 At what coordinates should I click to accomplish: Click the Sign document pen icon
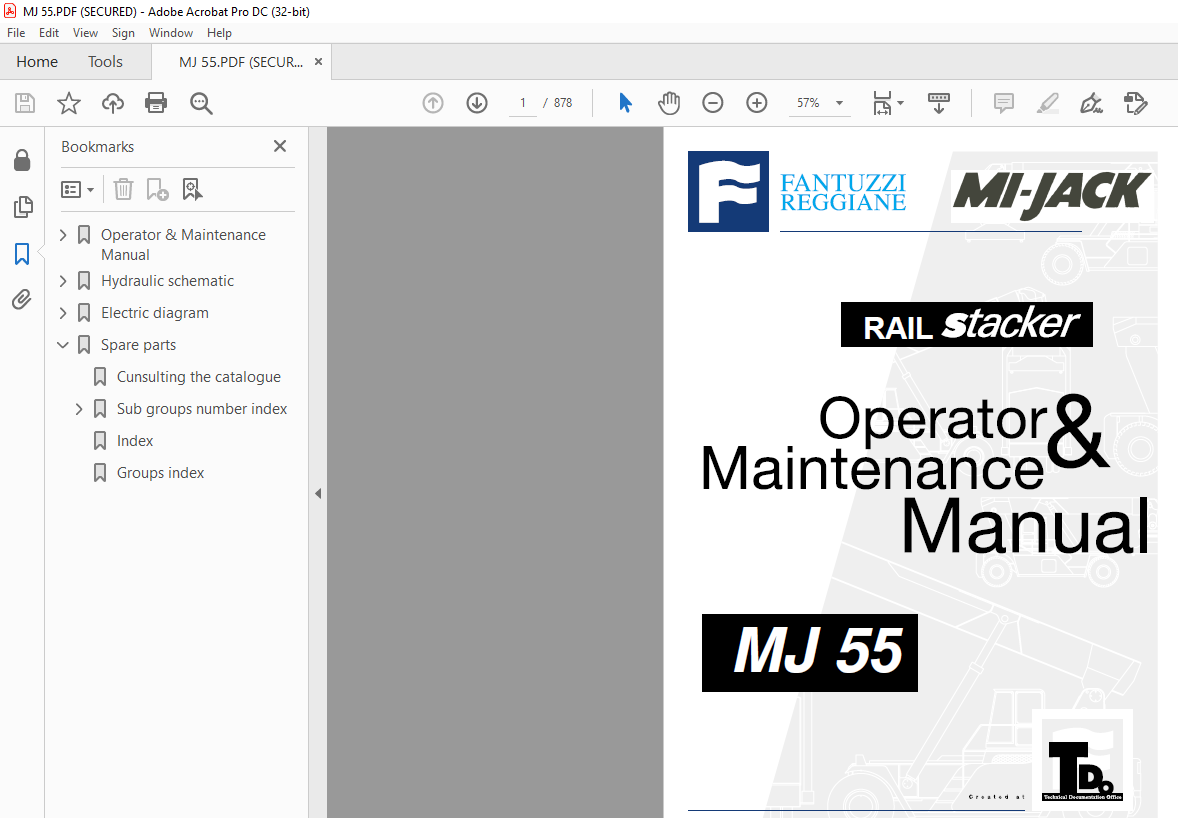(1091, 103)
